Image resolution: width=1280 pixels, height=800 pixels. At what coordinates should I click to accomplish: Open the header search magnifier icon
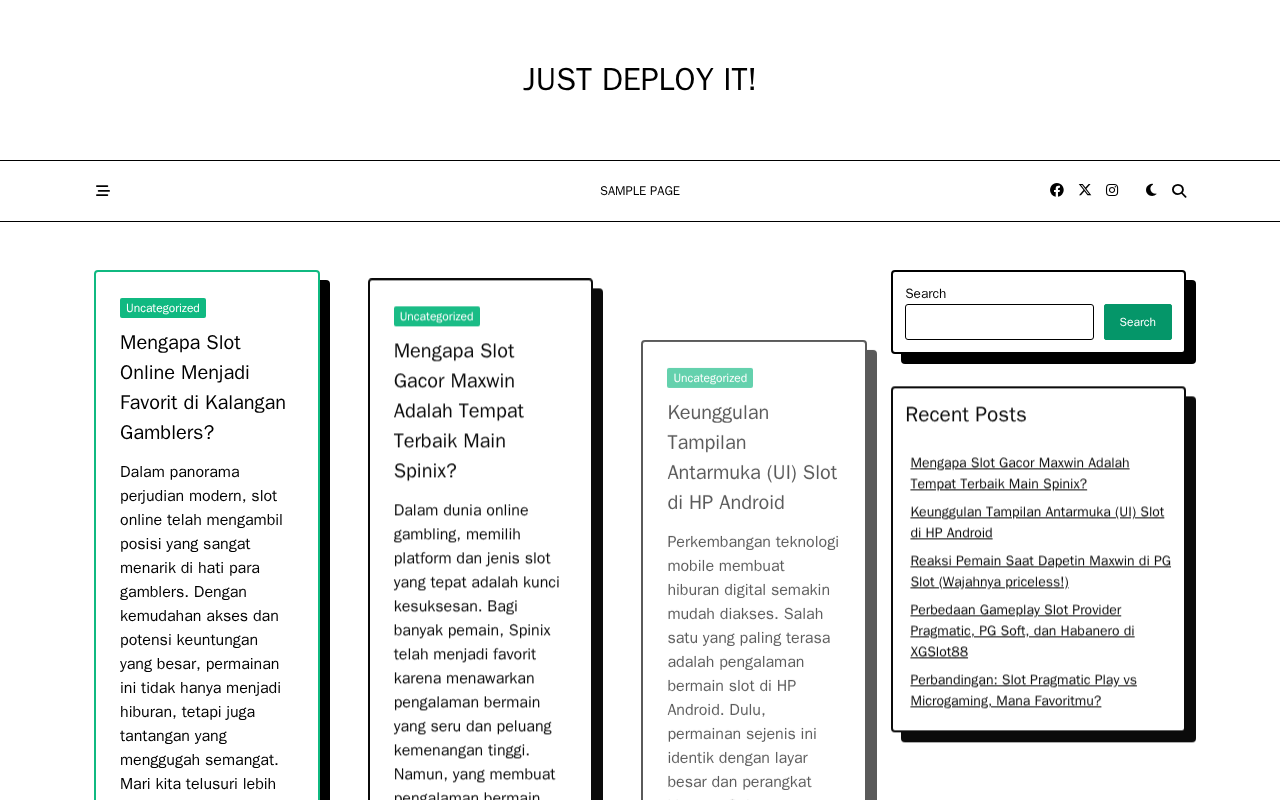tap(1179, 191)
